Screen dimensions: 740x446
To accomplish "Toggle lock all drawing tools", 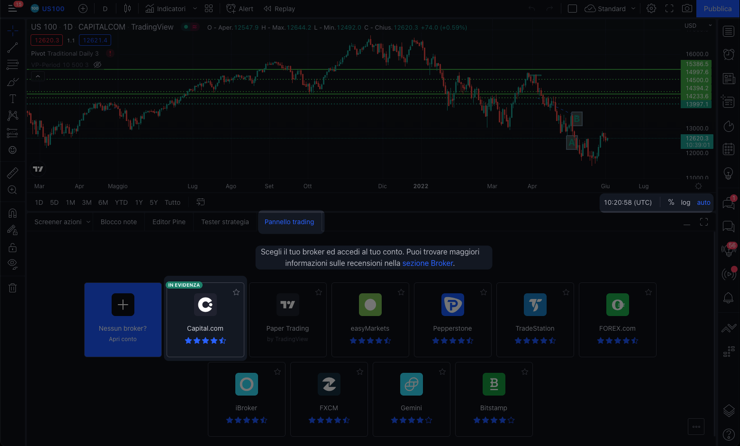I will (x=13, y=247).
